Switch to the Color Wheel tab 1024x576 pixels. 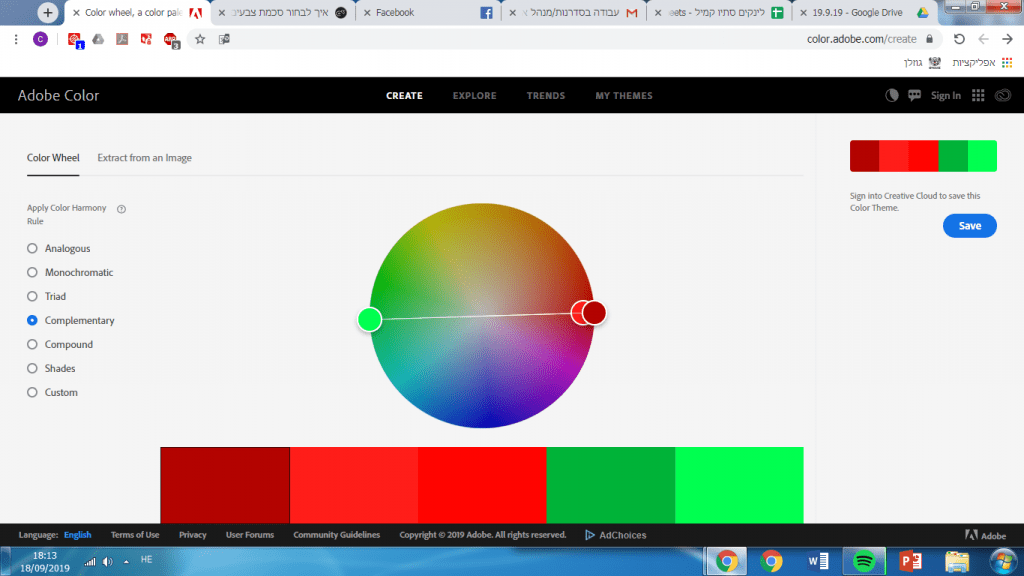53,157
